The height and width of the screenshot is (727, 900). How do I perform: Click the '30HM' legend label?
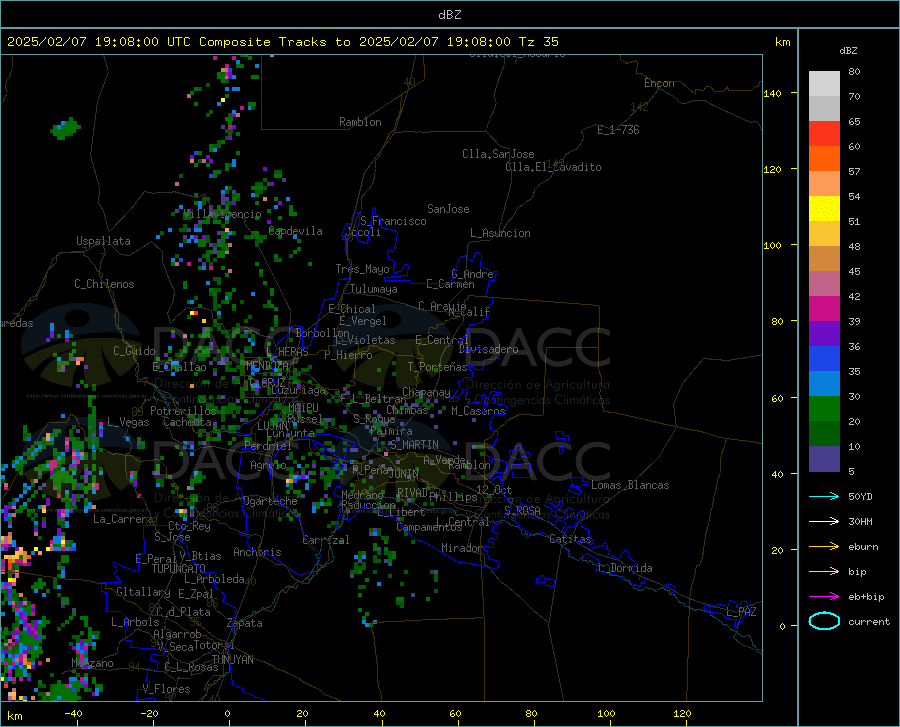[860, 522]
